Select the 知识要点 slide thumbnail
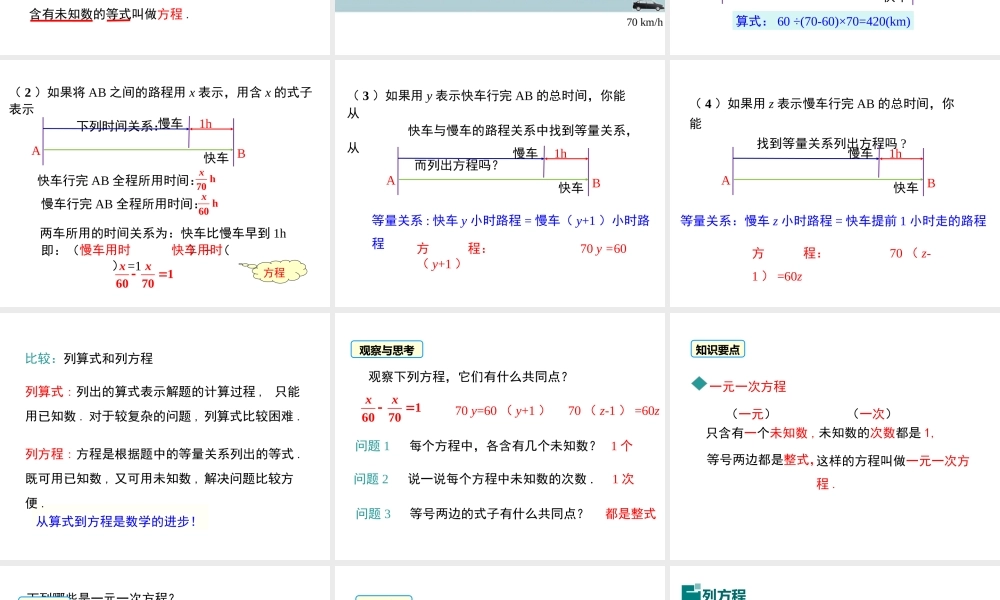The width and height of the screenshot is (1000, 600). coord(835,436)
